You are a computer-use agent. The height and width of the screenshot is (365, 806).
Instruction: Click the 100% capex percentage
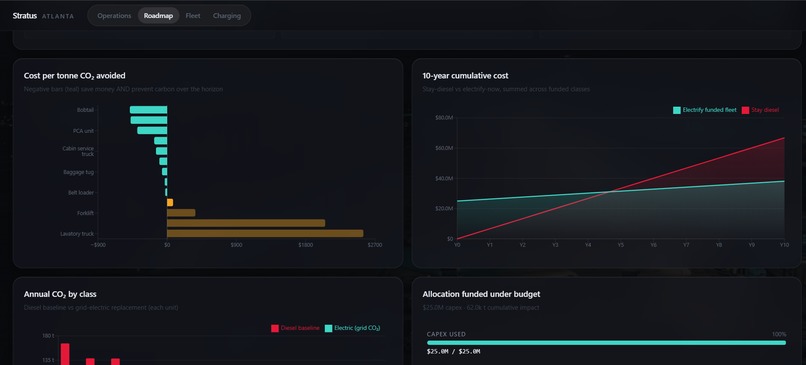779,334
